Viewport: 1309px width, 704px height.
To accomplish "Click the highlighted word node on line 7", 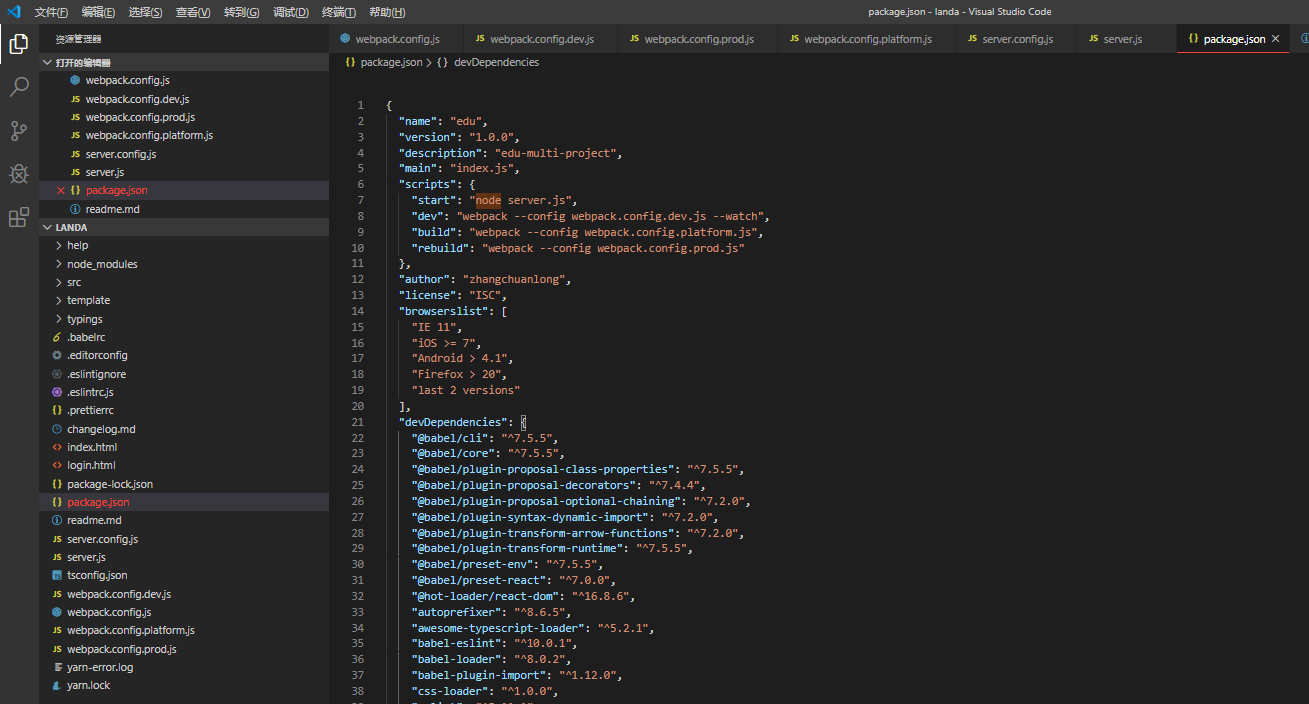I will 488,200.
